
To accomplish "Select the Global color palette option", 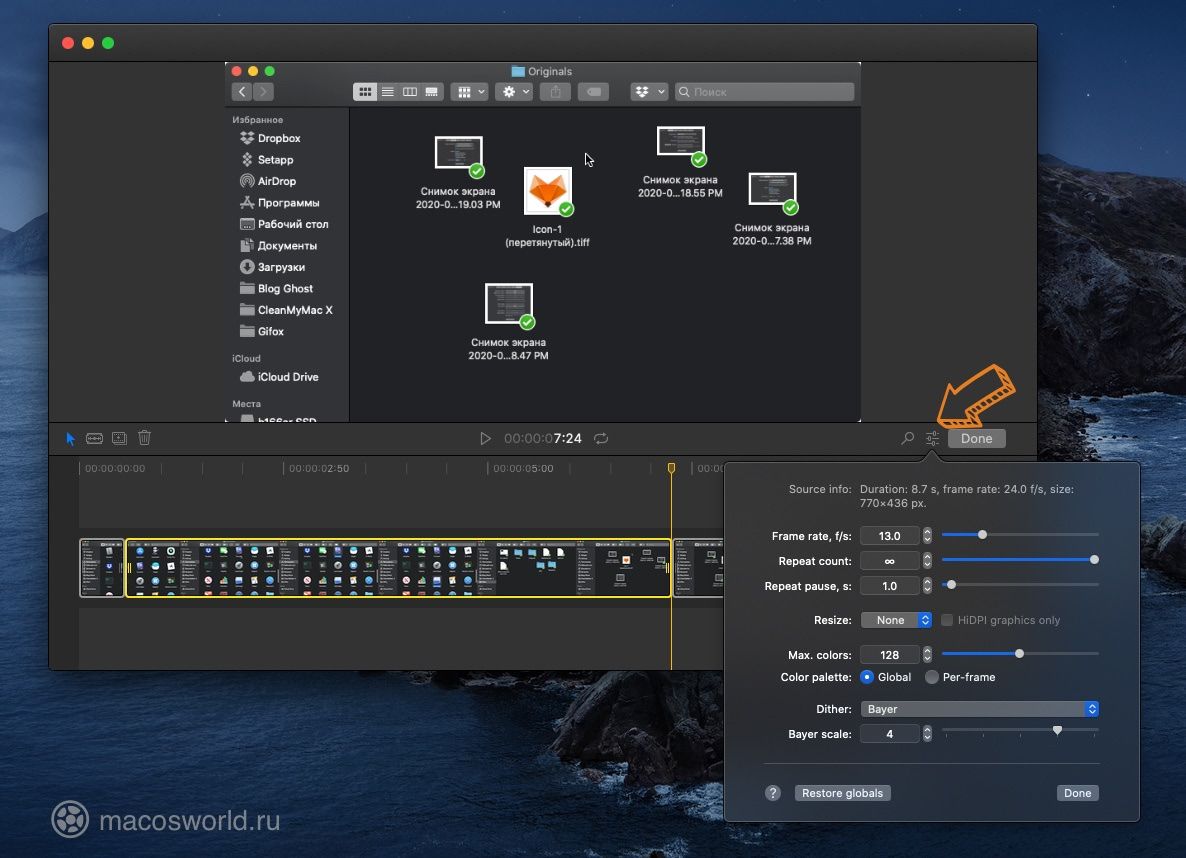I will point(866,677).
